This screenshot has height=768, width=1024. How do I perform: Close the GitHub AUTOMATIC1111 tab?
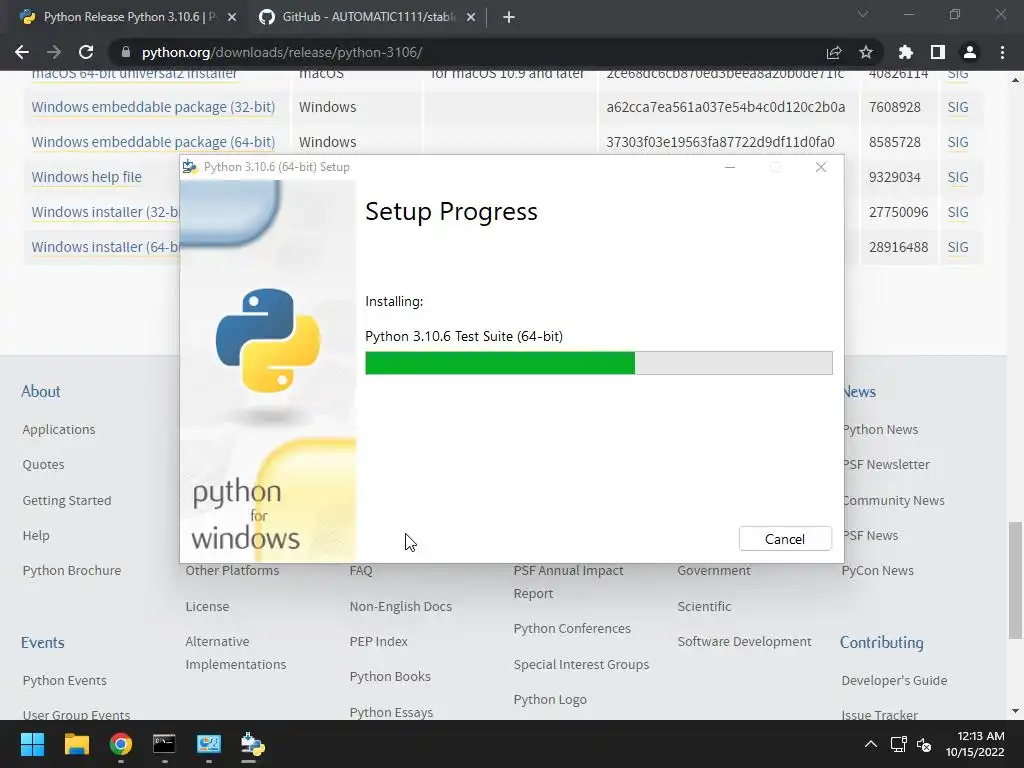471,17
